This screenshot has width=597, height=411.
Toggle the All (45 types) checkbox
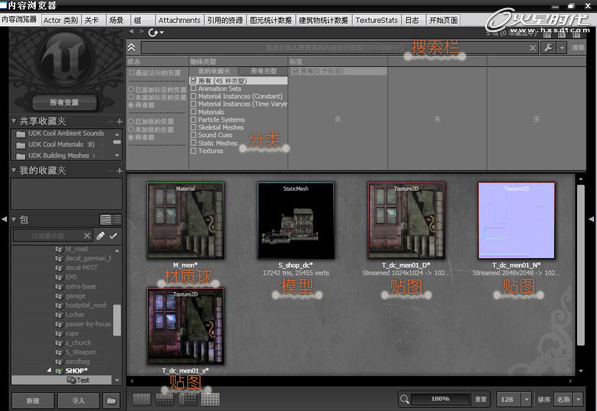193,81
